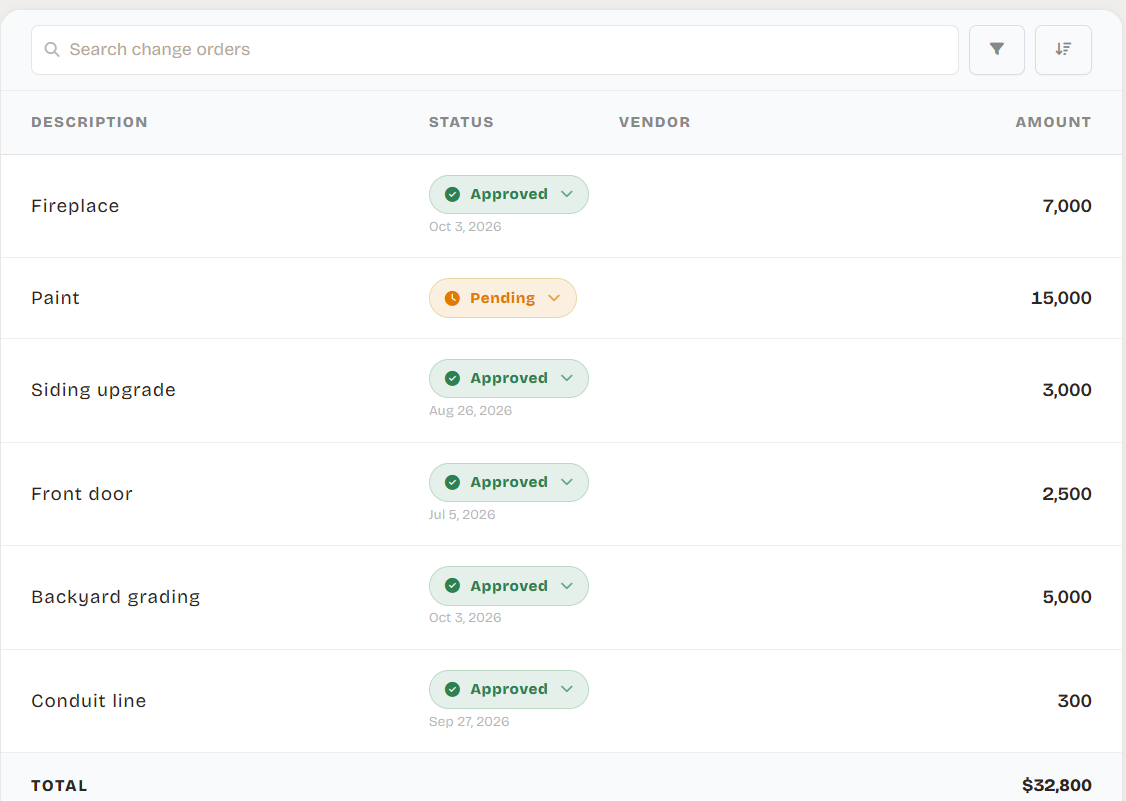
Task: Focus the Search change orders field
Action: pos(495,50)
